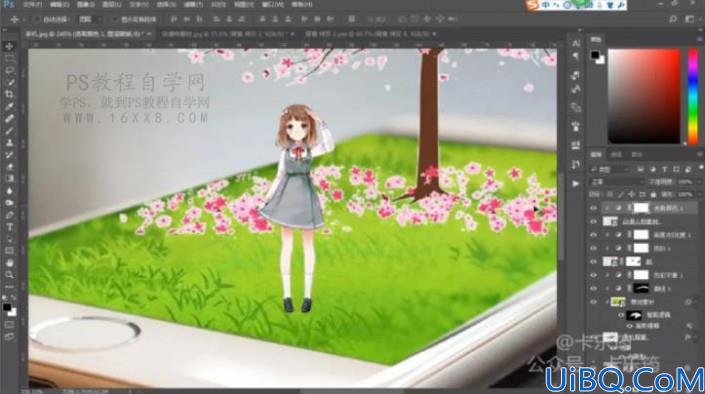The image size is (705, 394).
Task: Hide the topmost selected adjustment layer
Action: coord(593,208)
